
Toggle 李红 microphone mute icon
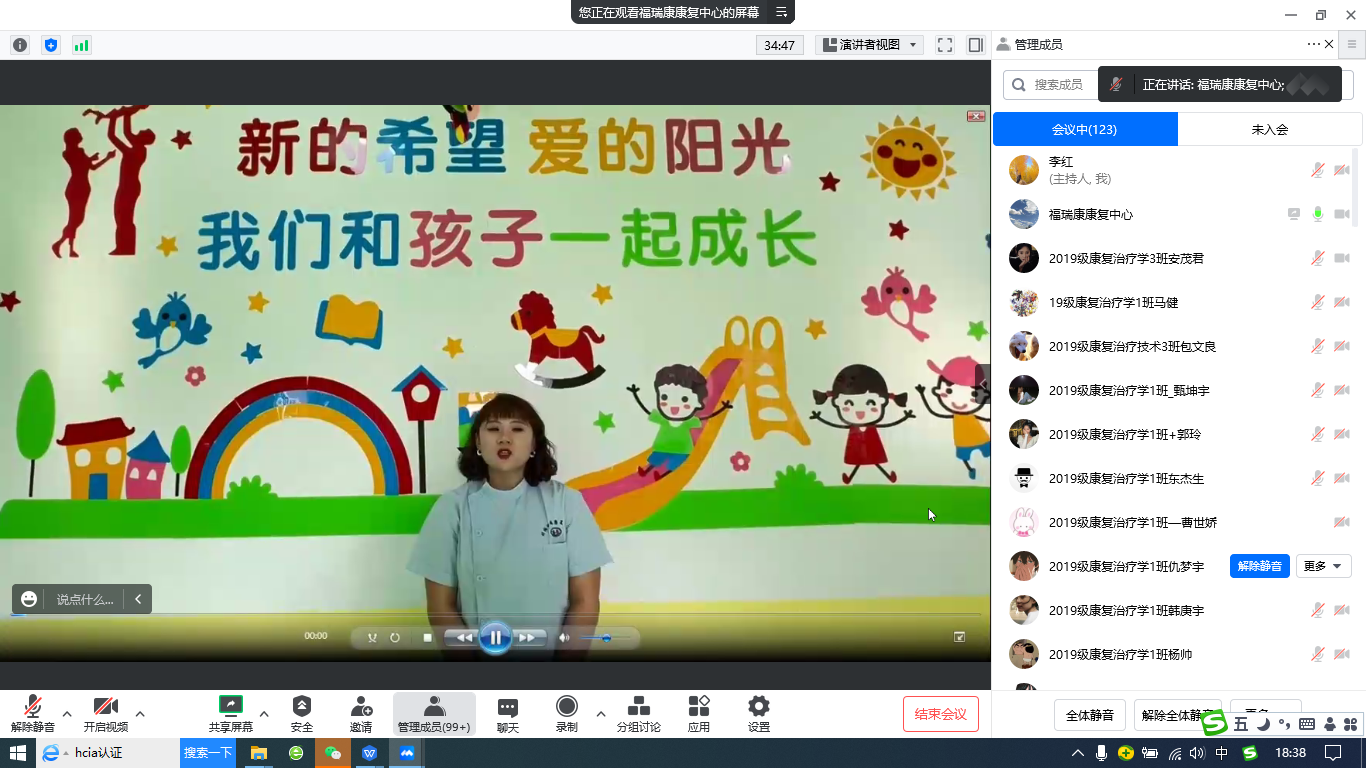[x=1318, y=171]
